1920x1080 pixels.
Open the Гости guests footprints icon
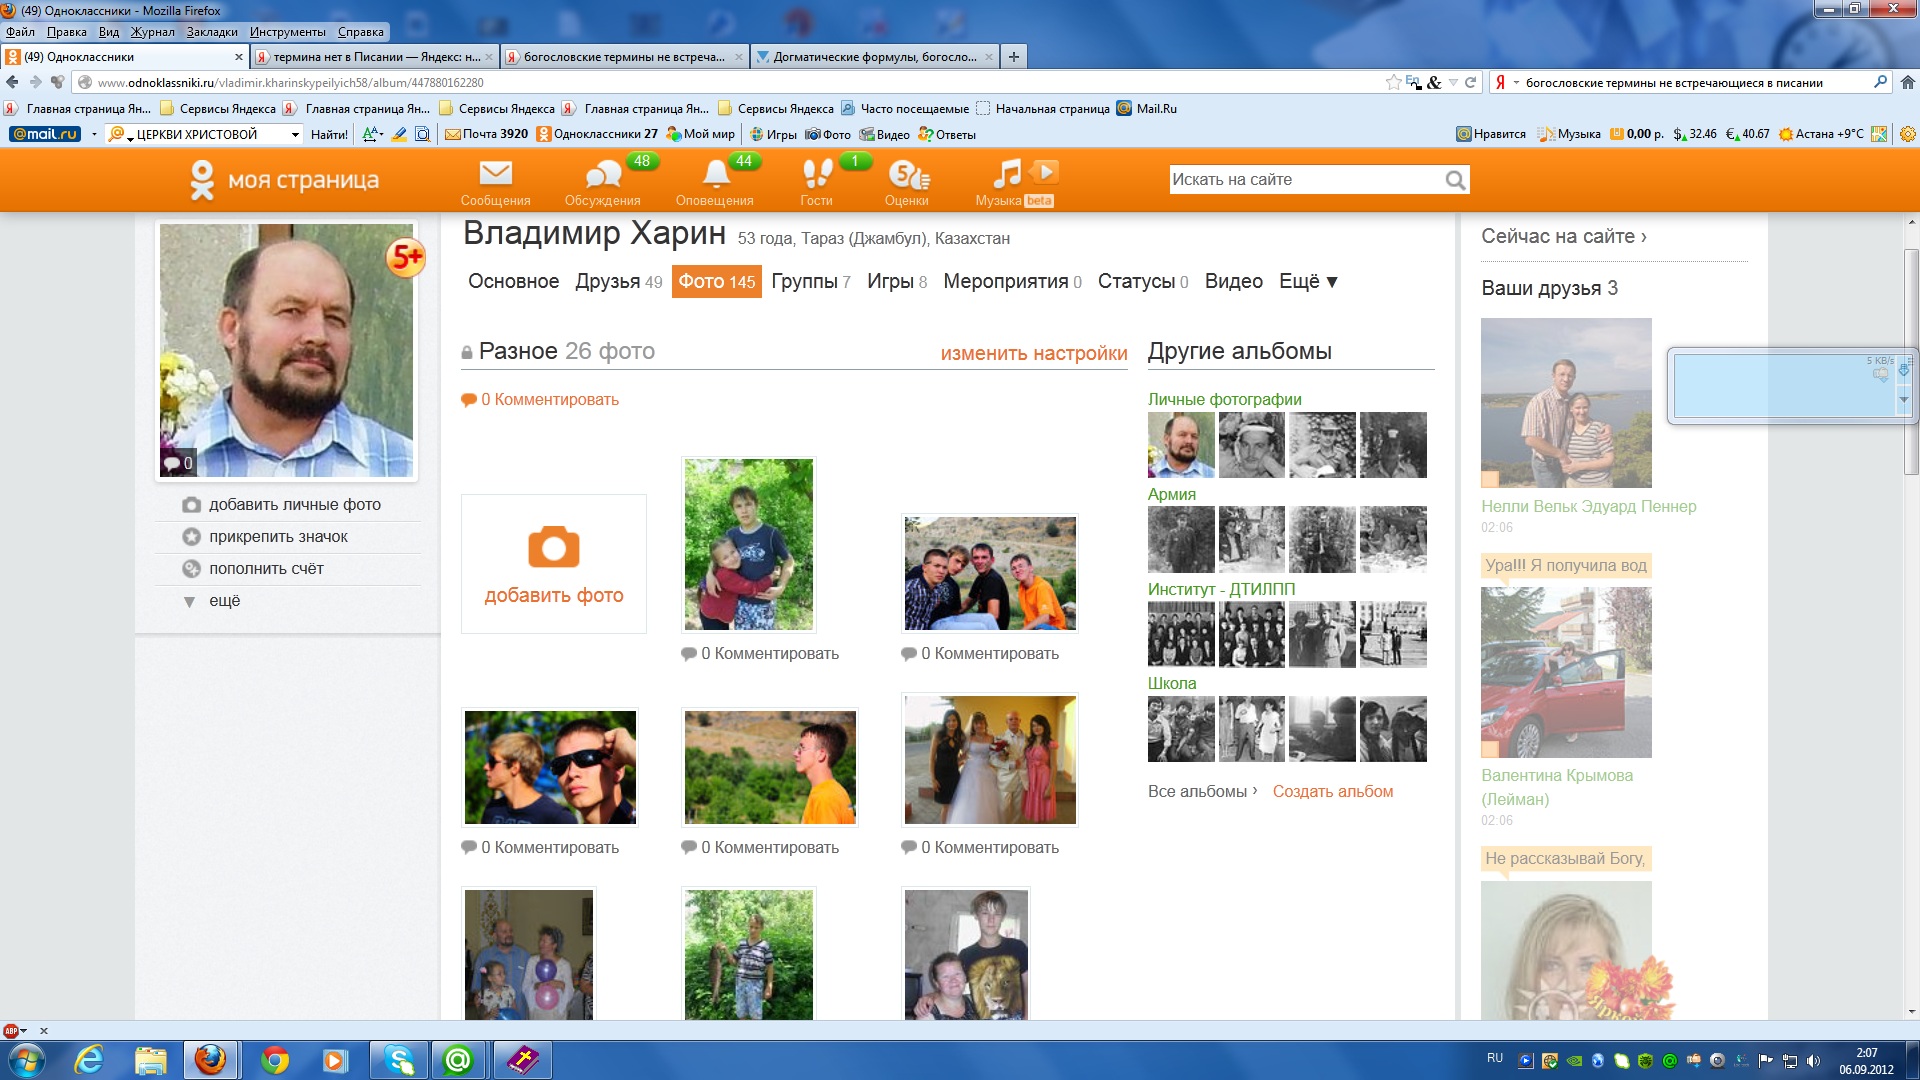pos(816,175)
